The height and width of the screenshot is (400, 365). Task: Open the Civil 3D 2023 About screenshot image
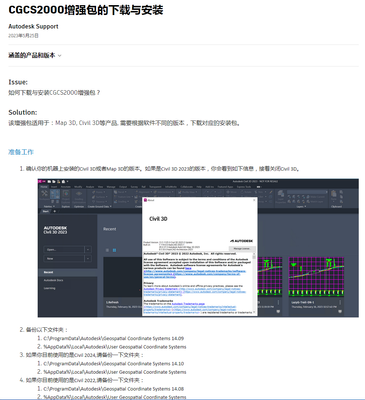pos(198,248)
